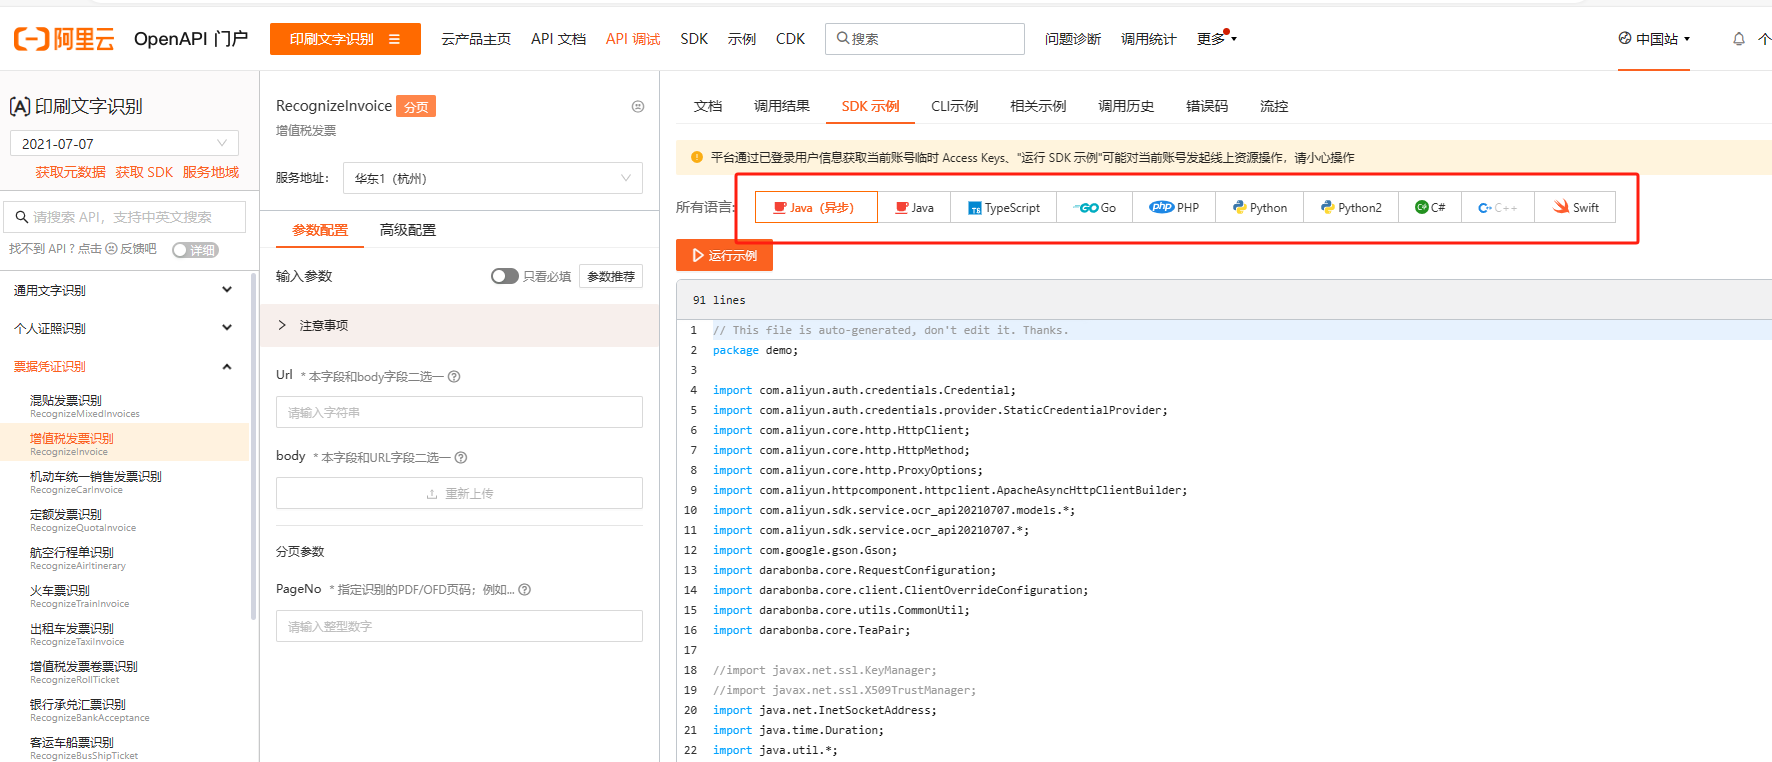
Task: Click the 重新上传 upload button
Action: [x=459, y=493]
